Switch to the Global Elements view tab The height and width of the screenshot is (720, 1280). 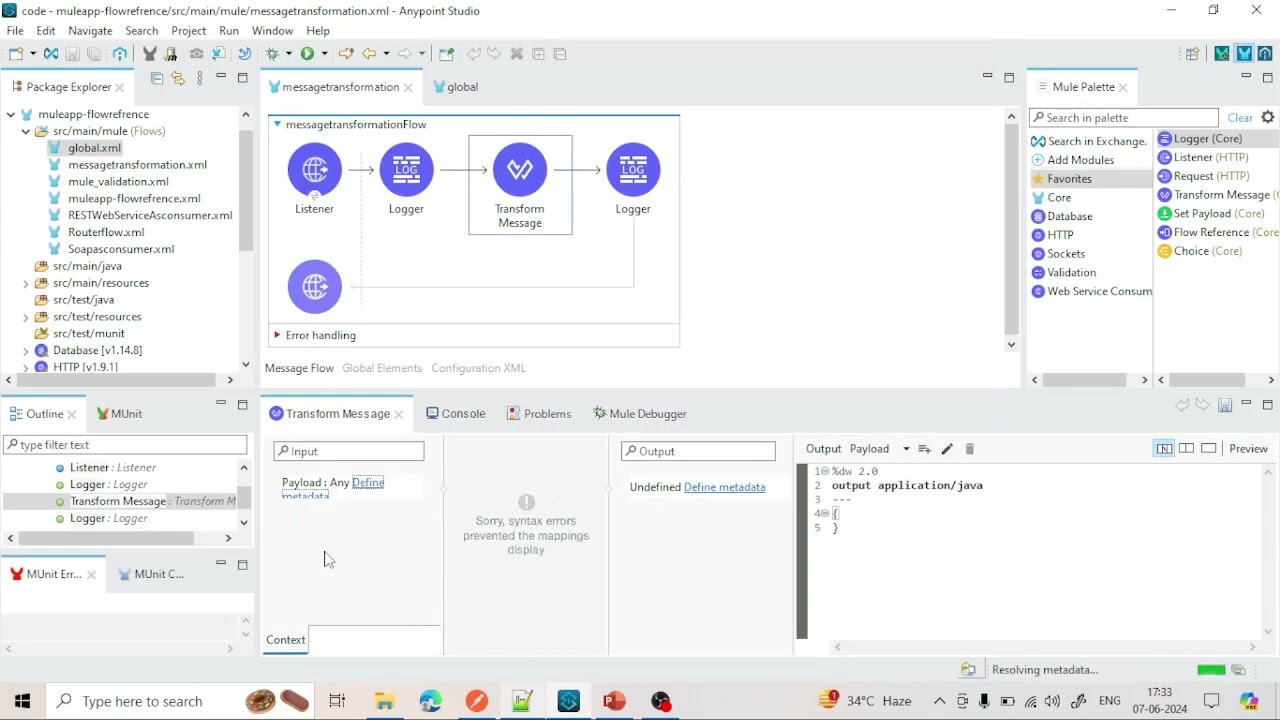(x=382, y=368)
